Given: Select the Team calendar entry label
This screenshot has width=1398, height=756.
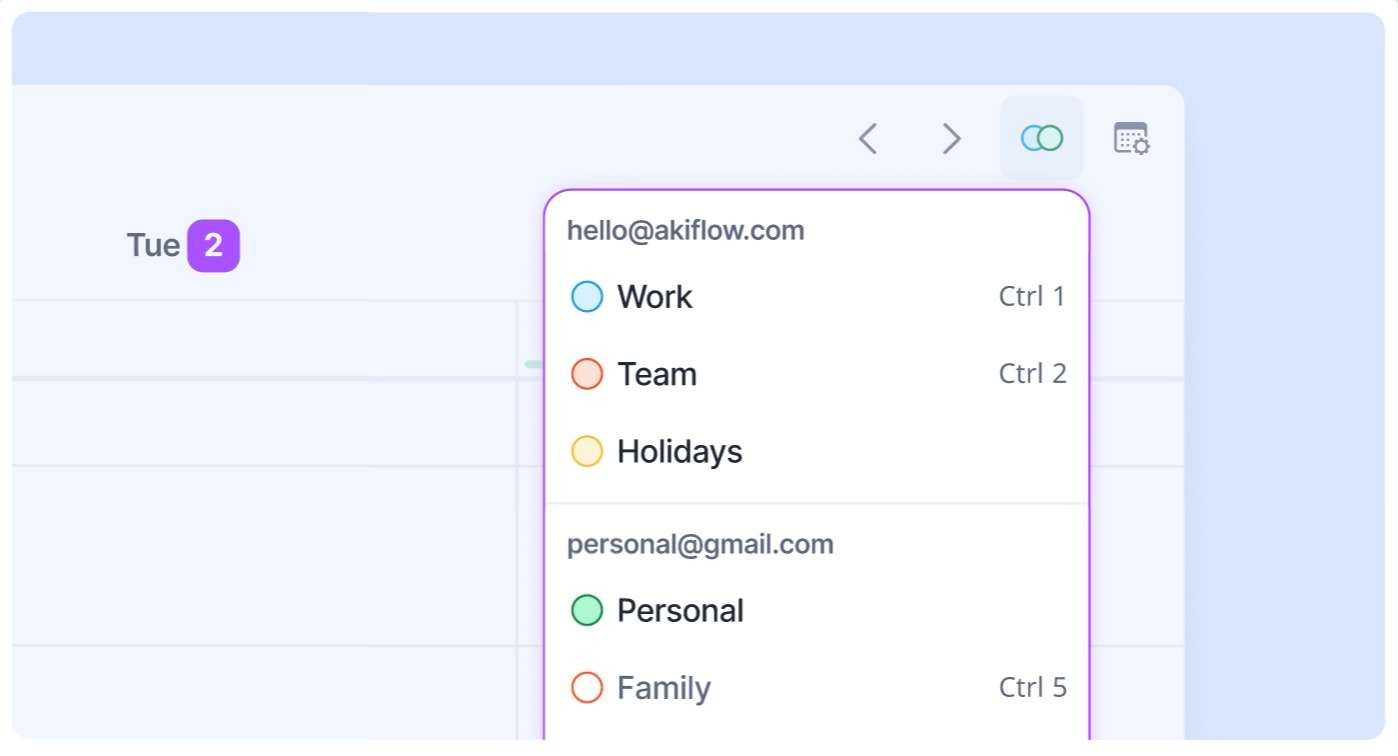Looking at the screenshot, I should (656, 374).
